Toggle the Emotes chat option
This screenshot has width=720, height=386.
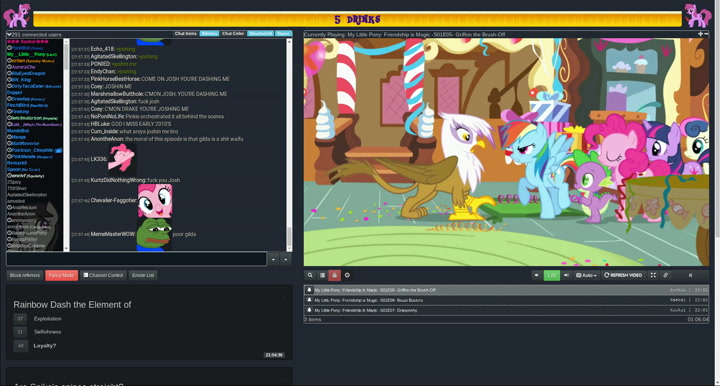pyautogui.click(x=209, y=34)
